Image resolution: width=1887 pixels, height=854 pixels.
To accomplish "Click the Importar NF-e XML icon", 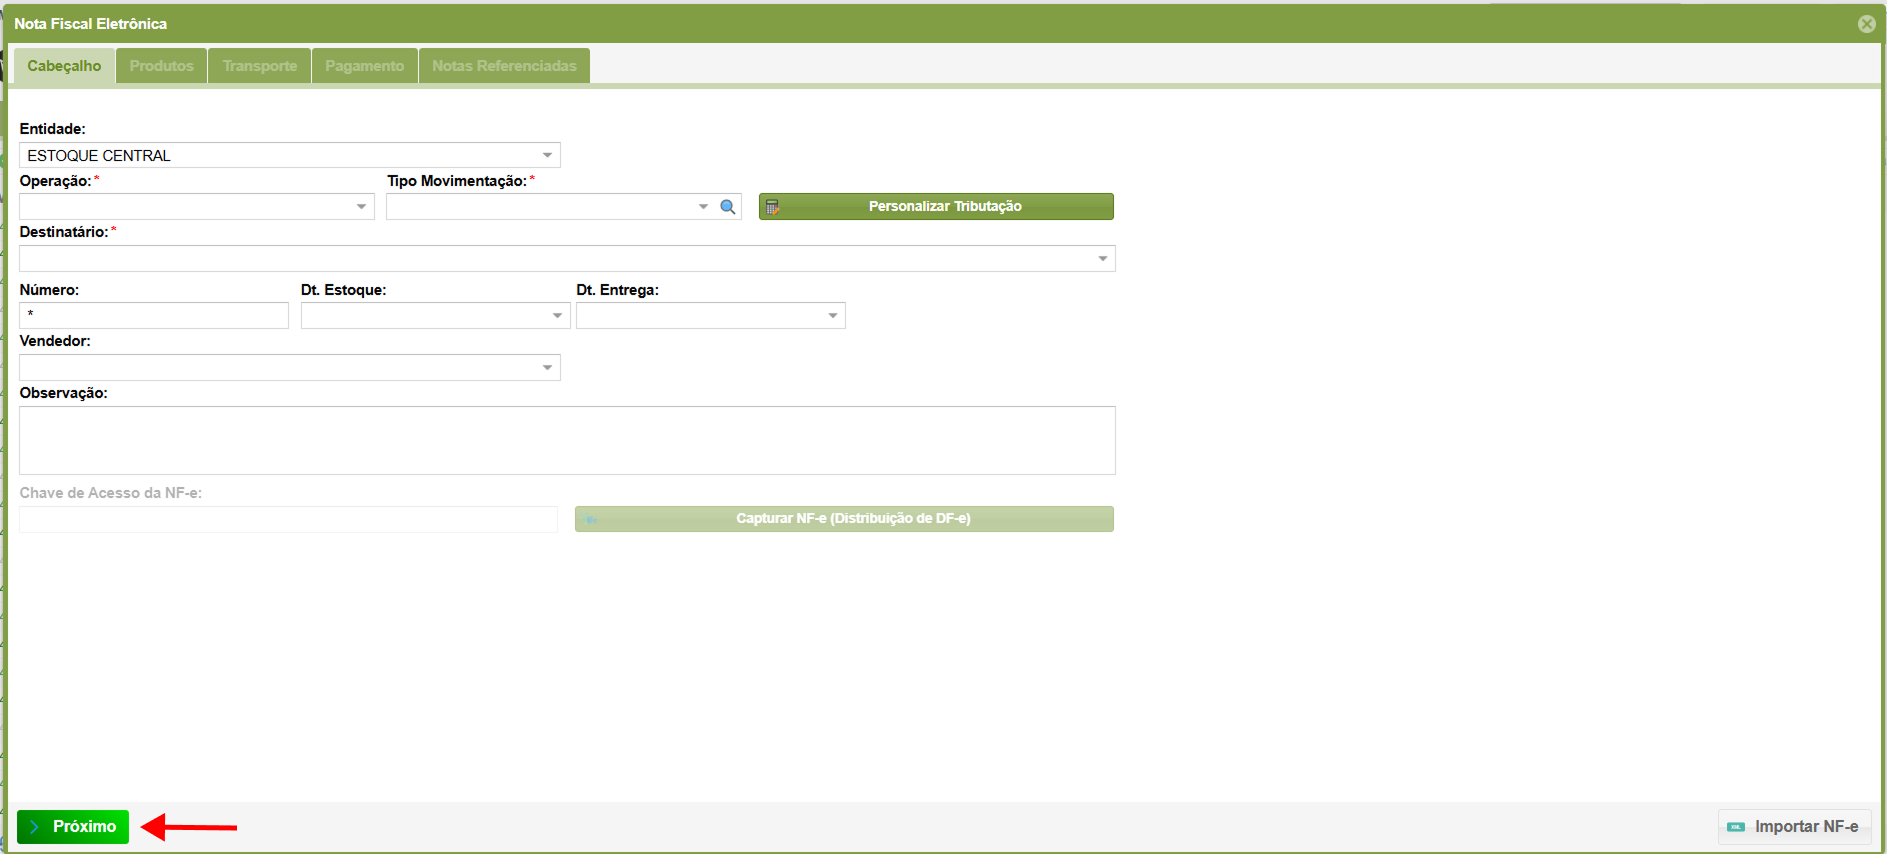I will (x=1736, y=827).
